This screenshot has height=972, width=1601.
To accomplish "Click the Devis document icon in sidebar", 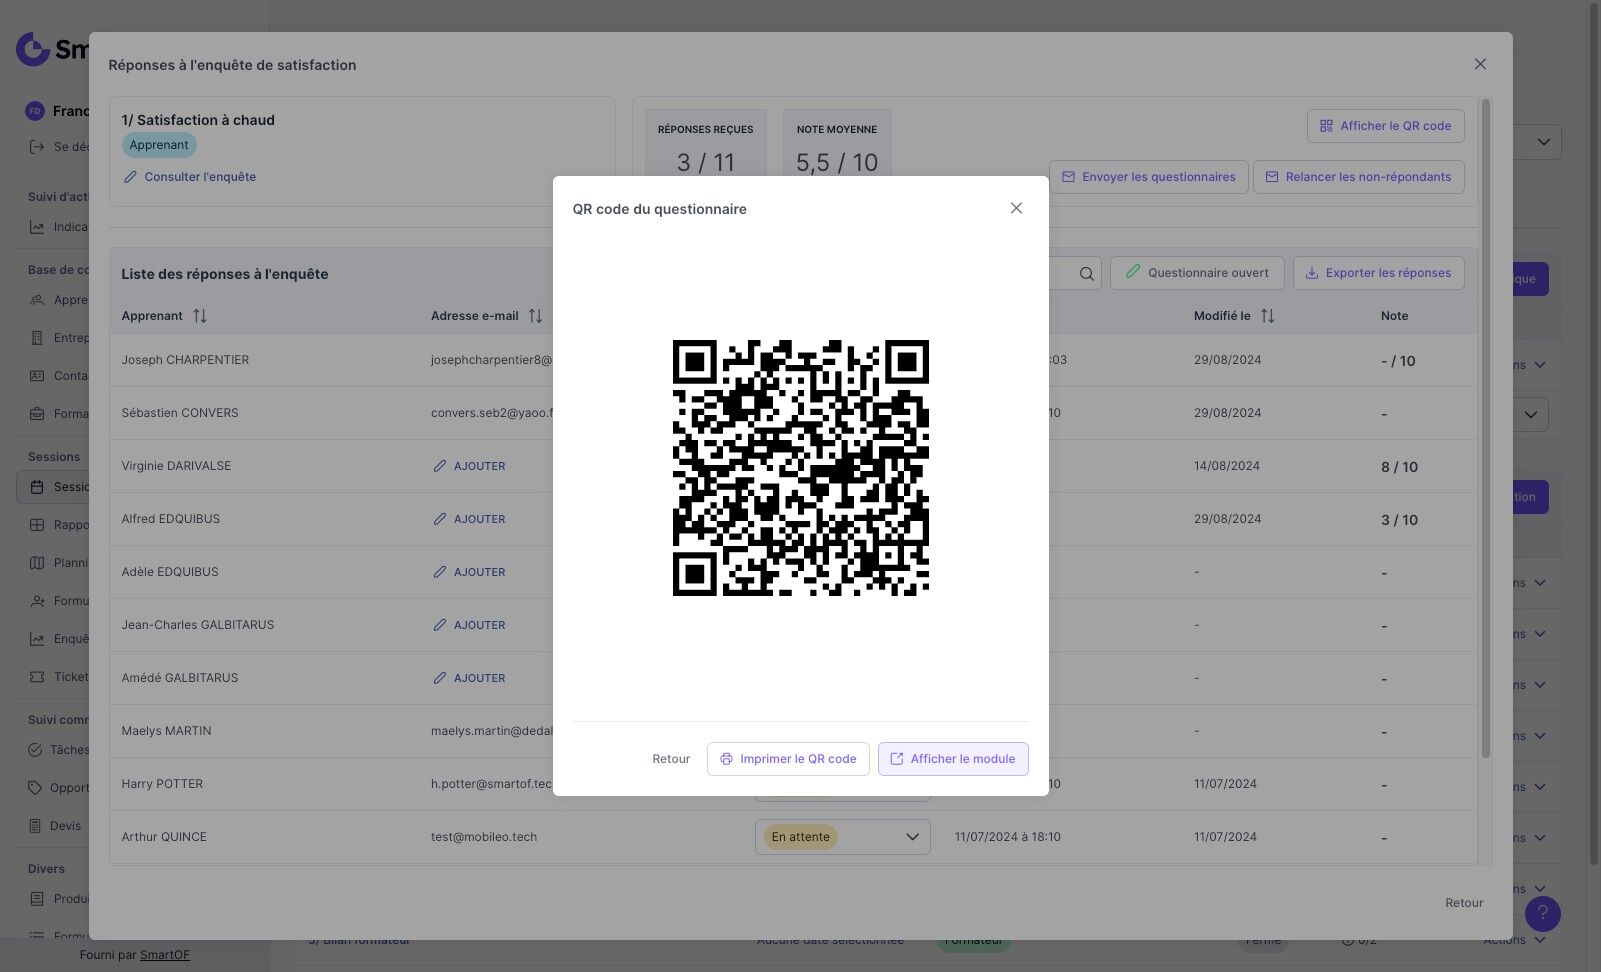I will pyautogui.click(x=35, y=826).
